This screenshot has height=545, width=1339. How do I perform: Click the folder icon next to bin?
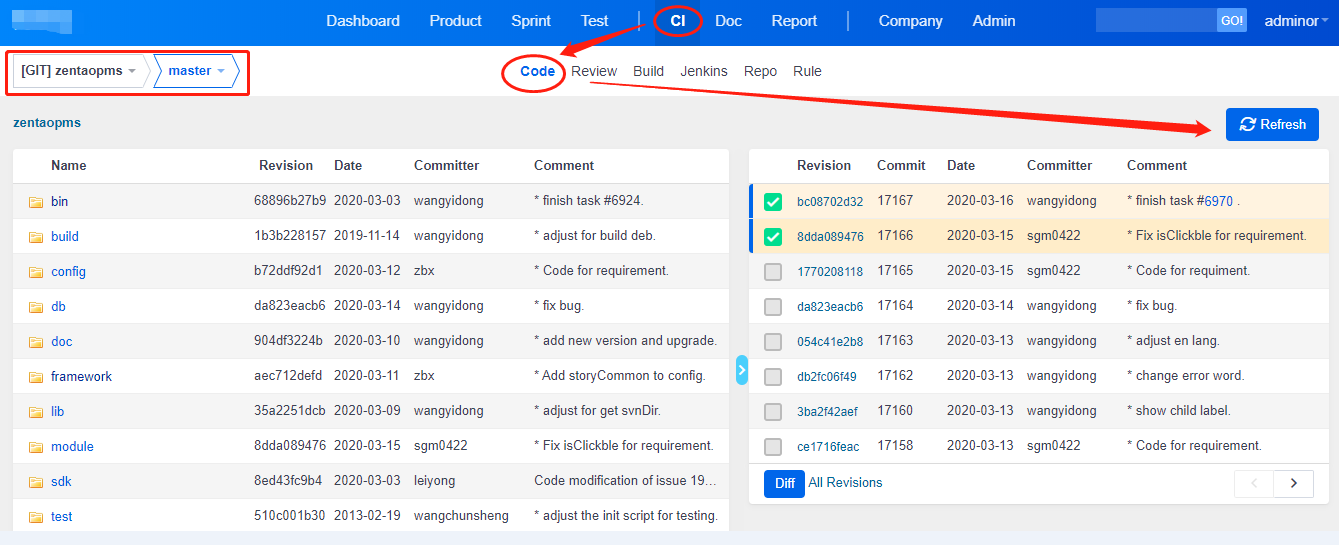click(36, 202)
